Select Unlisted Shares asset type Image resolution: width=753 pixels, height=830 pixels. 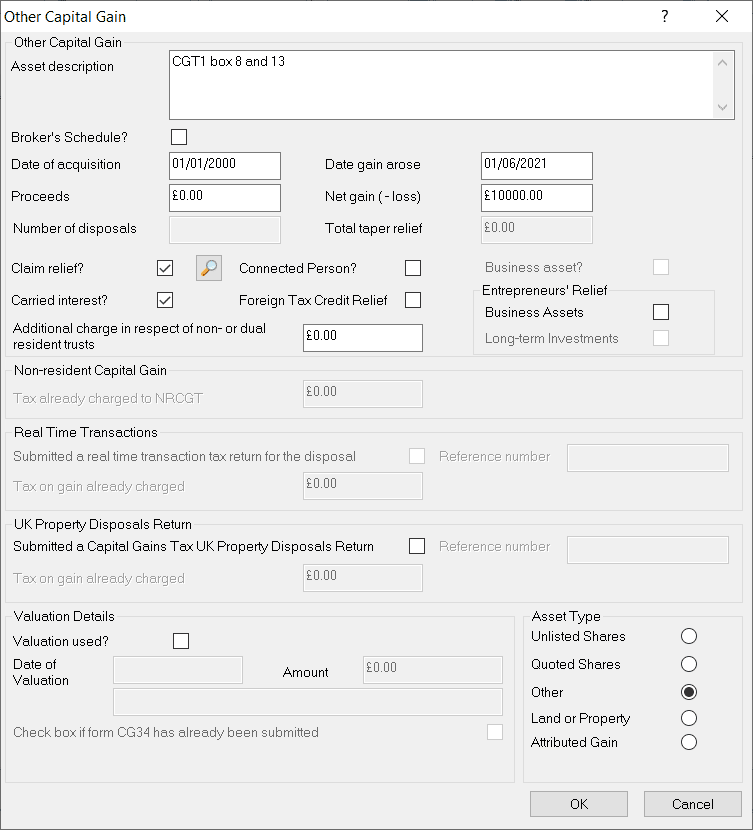point(689,636)
